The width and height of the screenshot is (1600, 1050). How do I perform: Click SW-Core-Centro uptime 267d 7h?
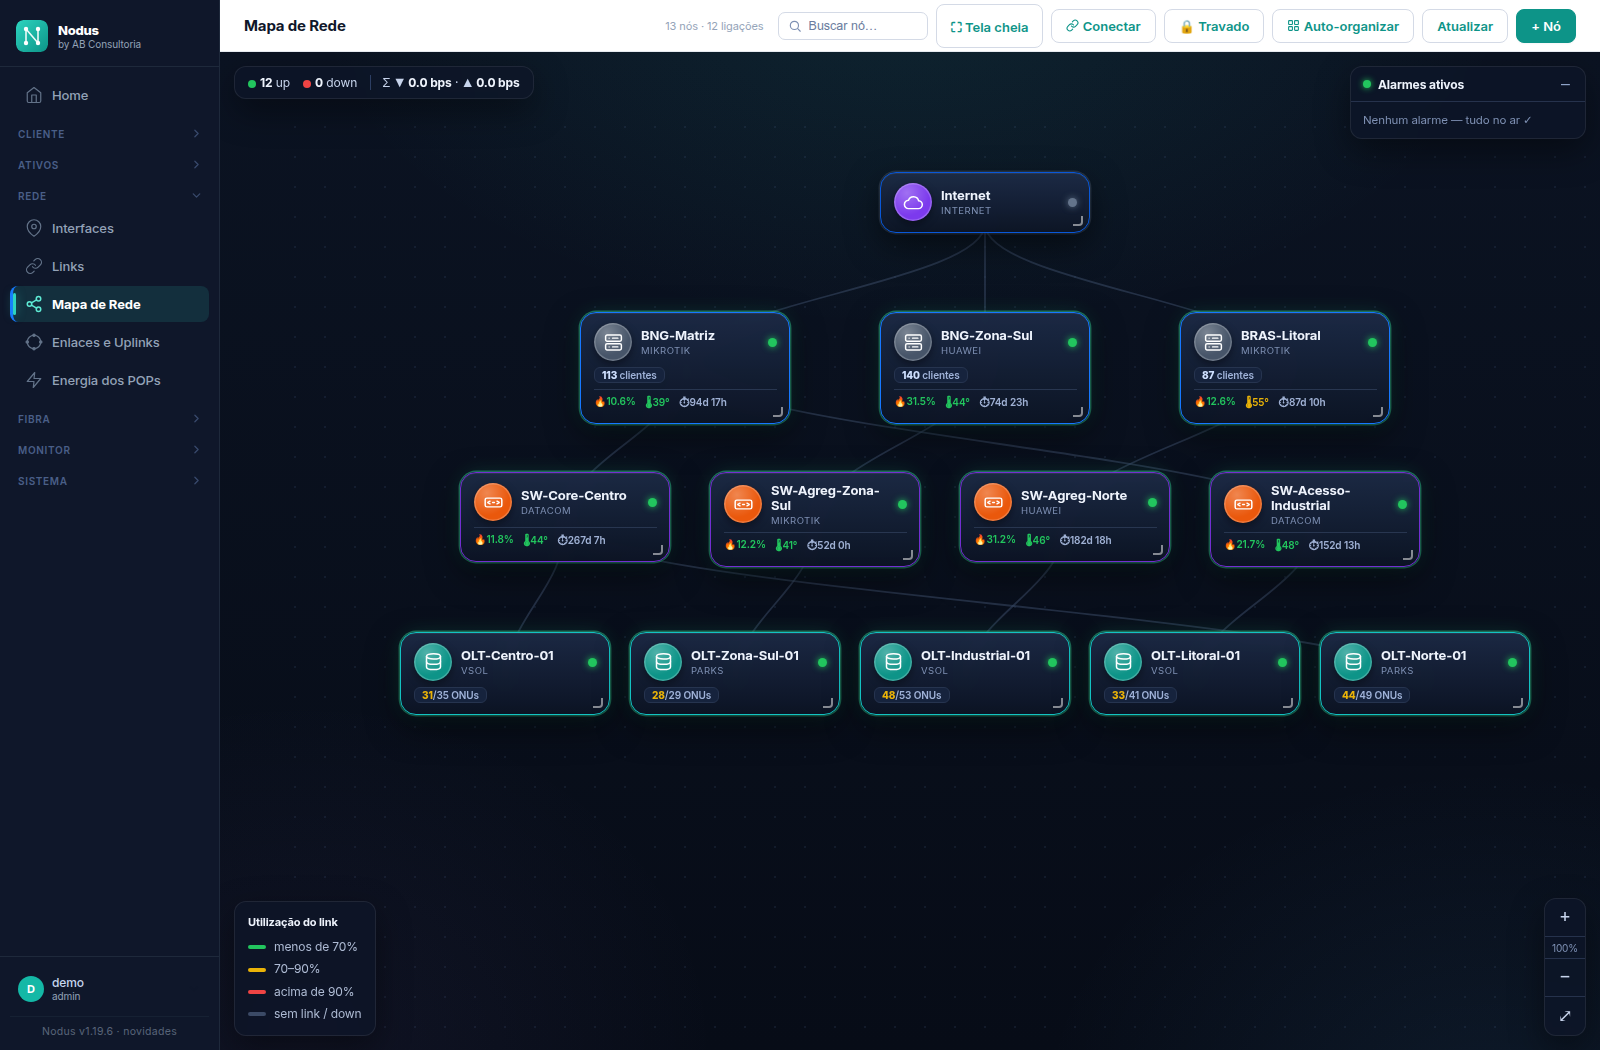(581, 540)
